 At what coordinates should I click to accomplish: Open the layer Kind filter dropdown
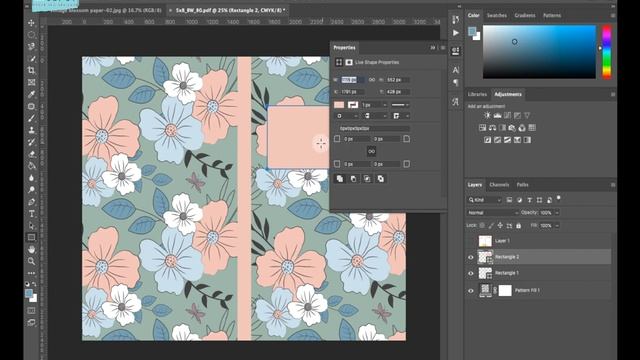pyautogui.click(x=484, y=200)
